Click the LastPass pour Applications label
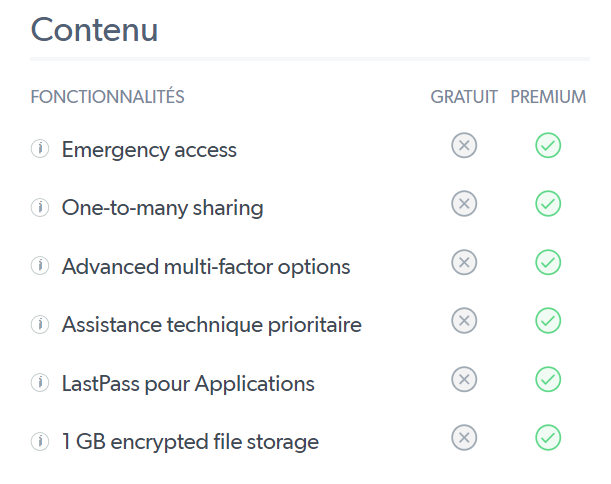Viewport: 611px width, 484px height. [188, 384]
